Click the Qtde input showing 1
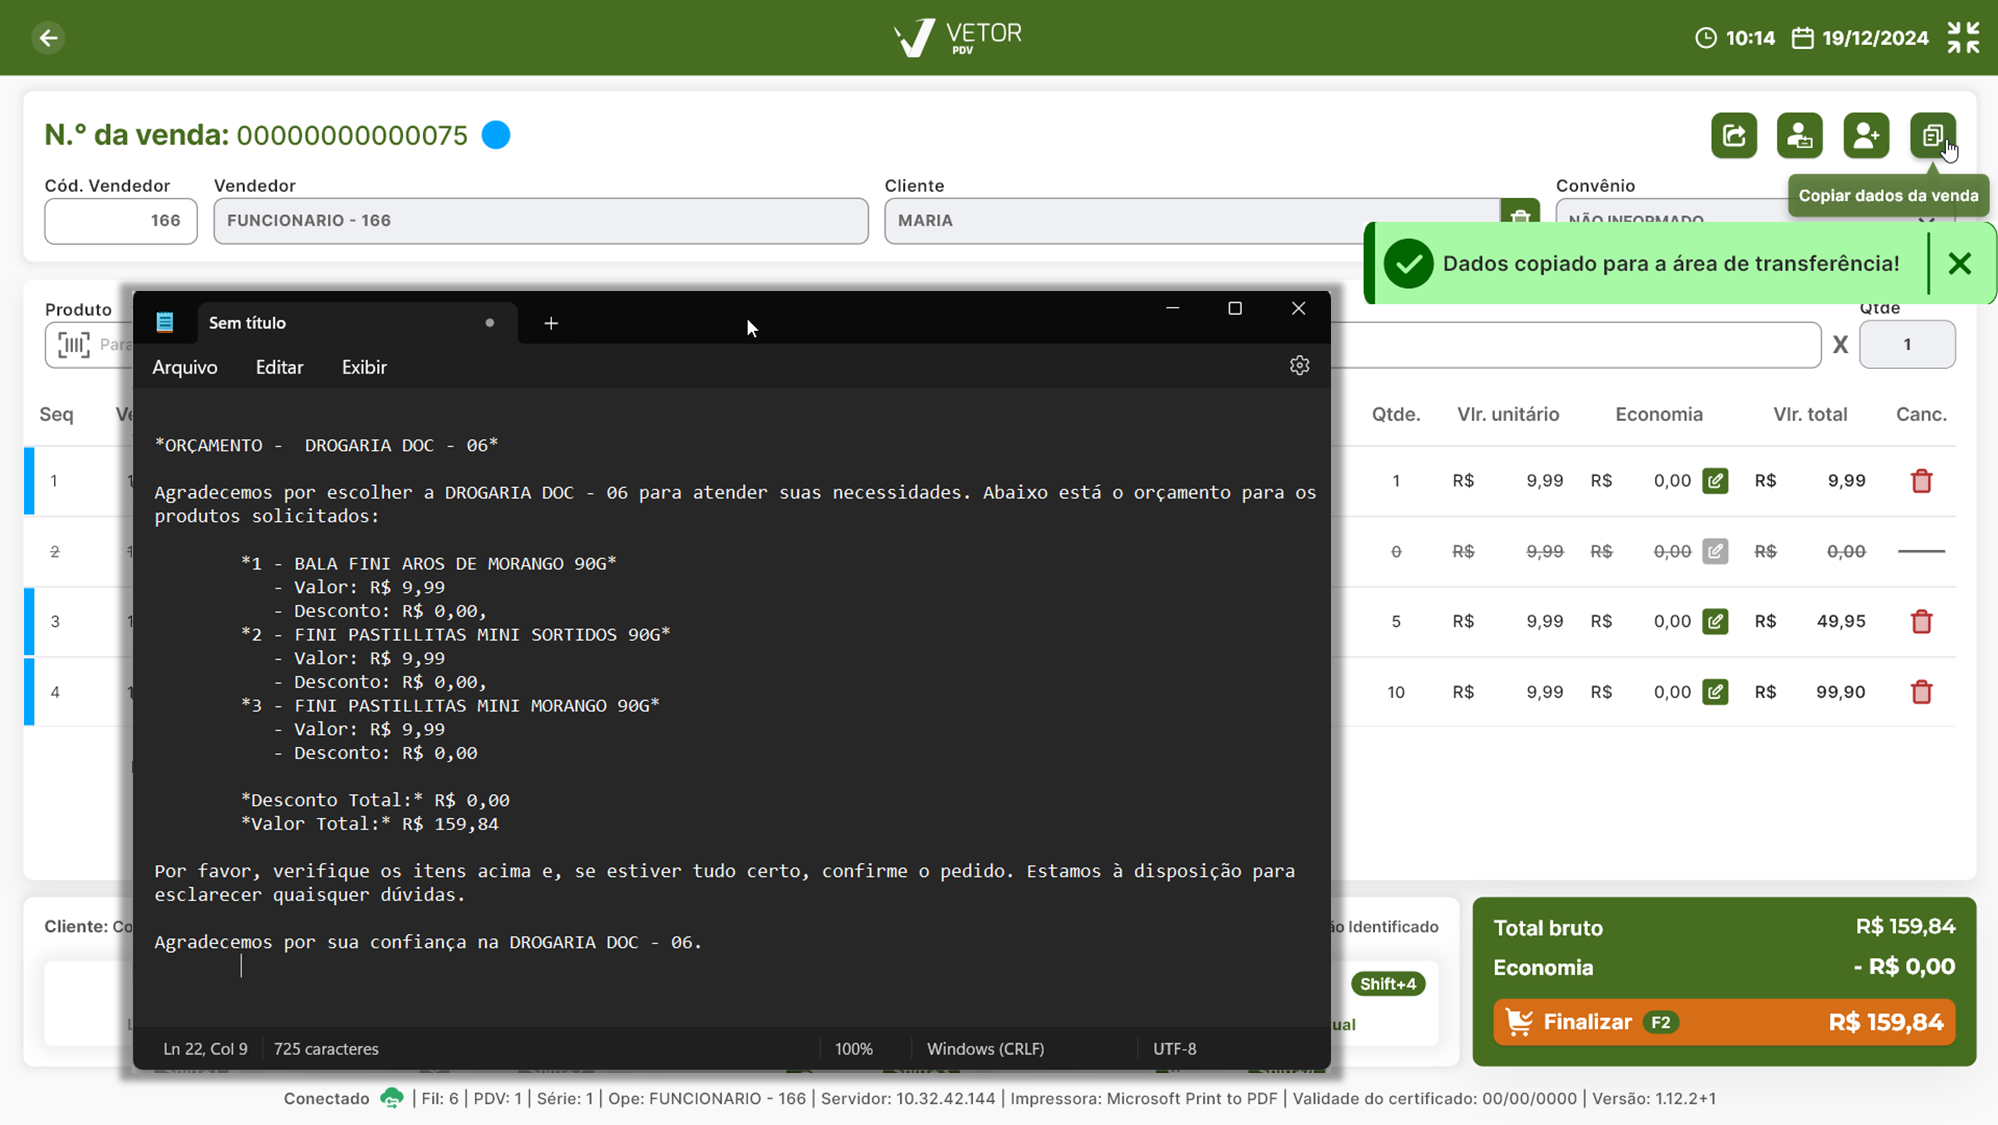Image resolution: width=1998 pixels, height=1125 pixels. pos(1907,345)
